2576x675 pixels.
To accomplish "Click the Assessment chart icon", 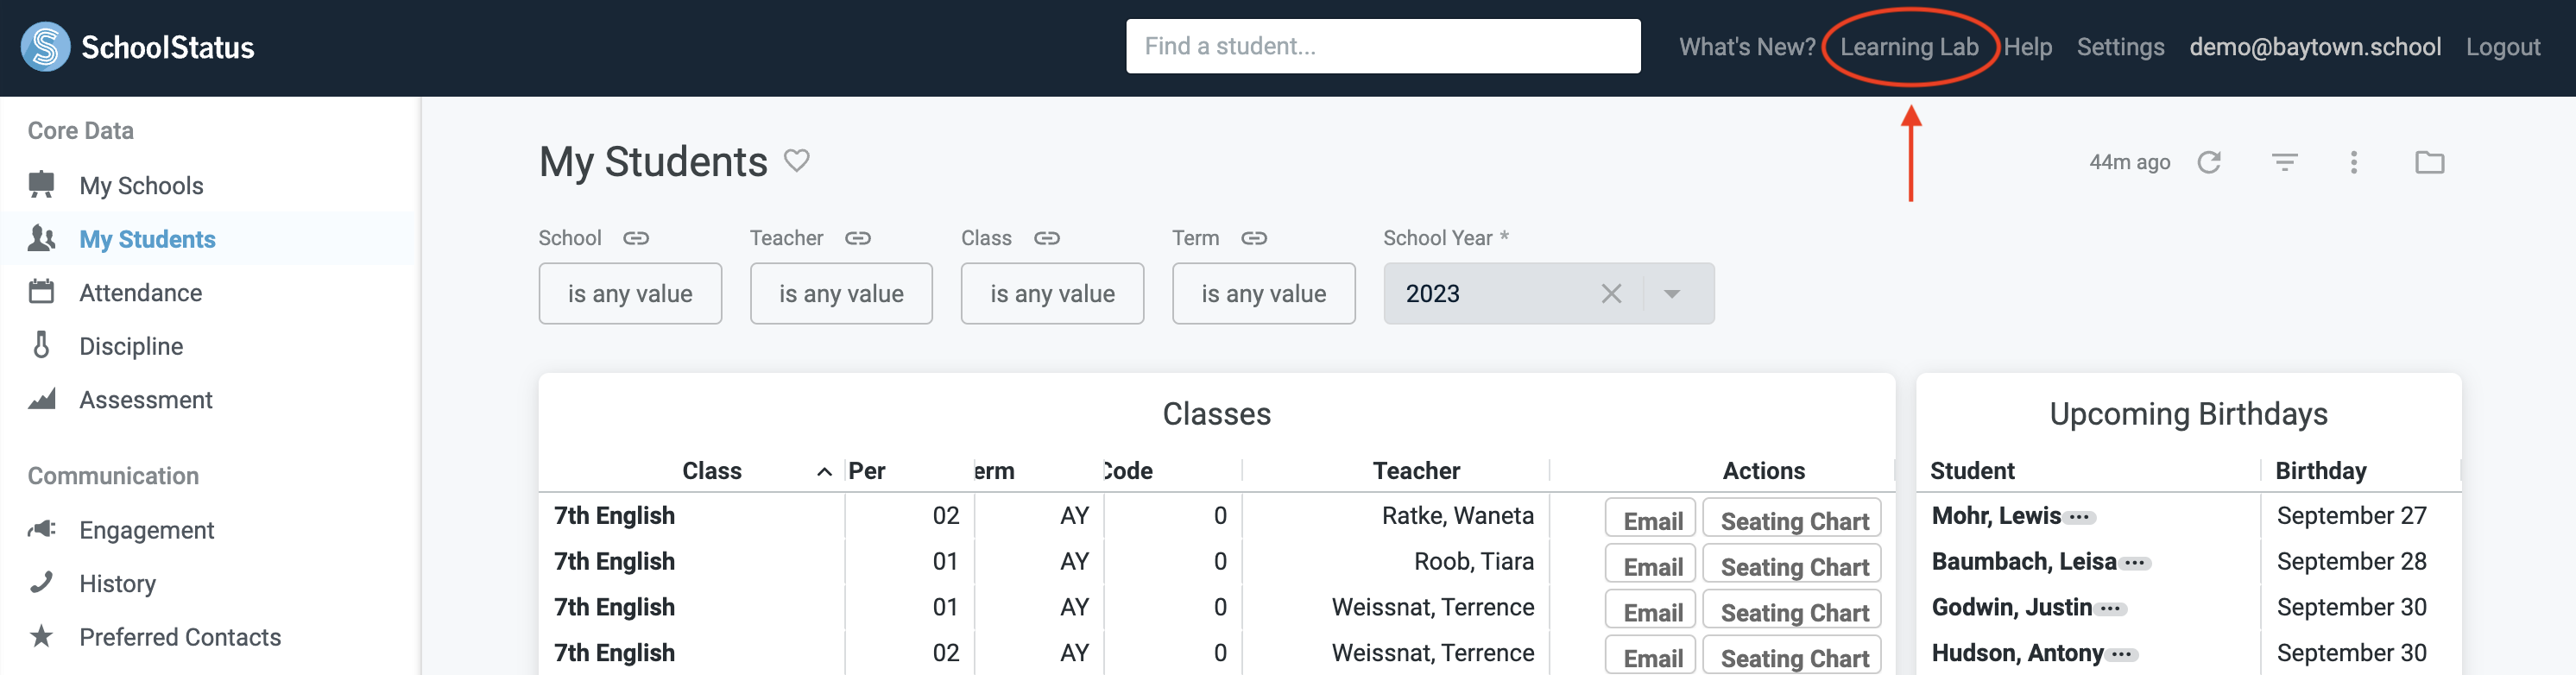I will (x=41, y=399).
